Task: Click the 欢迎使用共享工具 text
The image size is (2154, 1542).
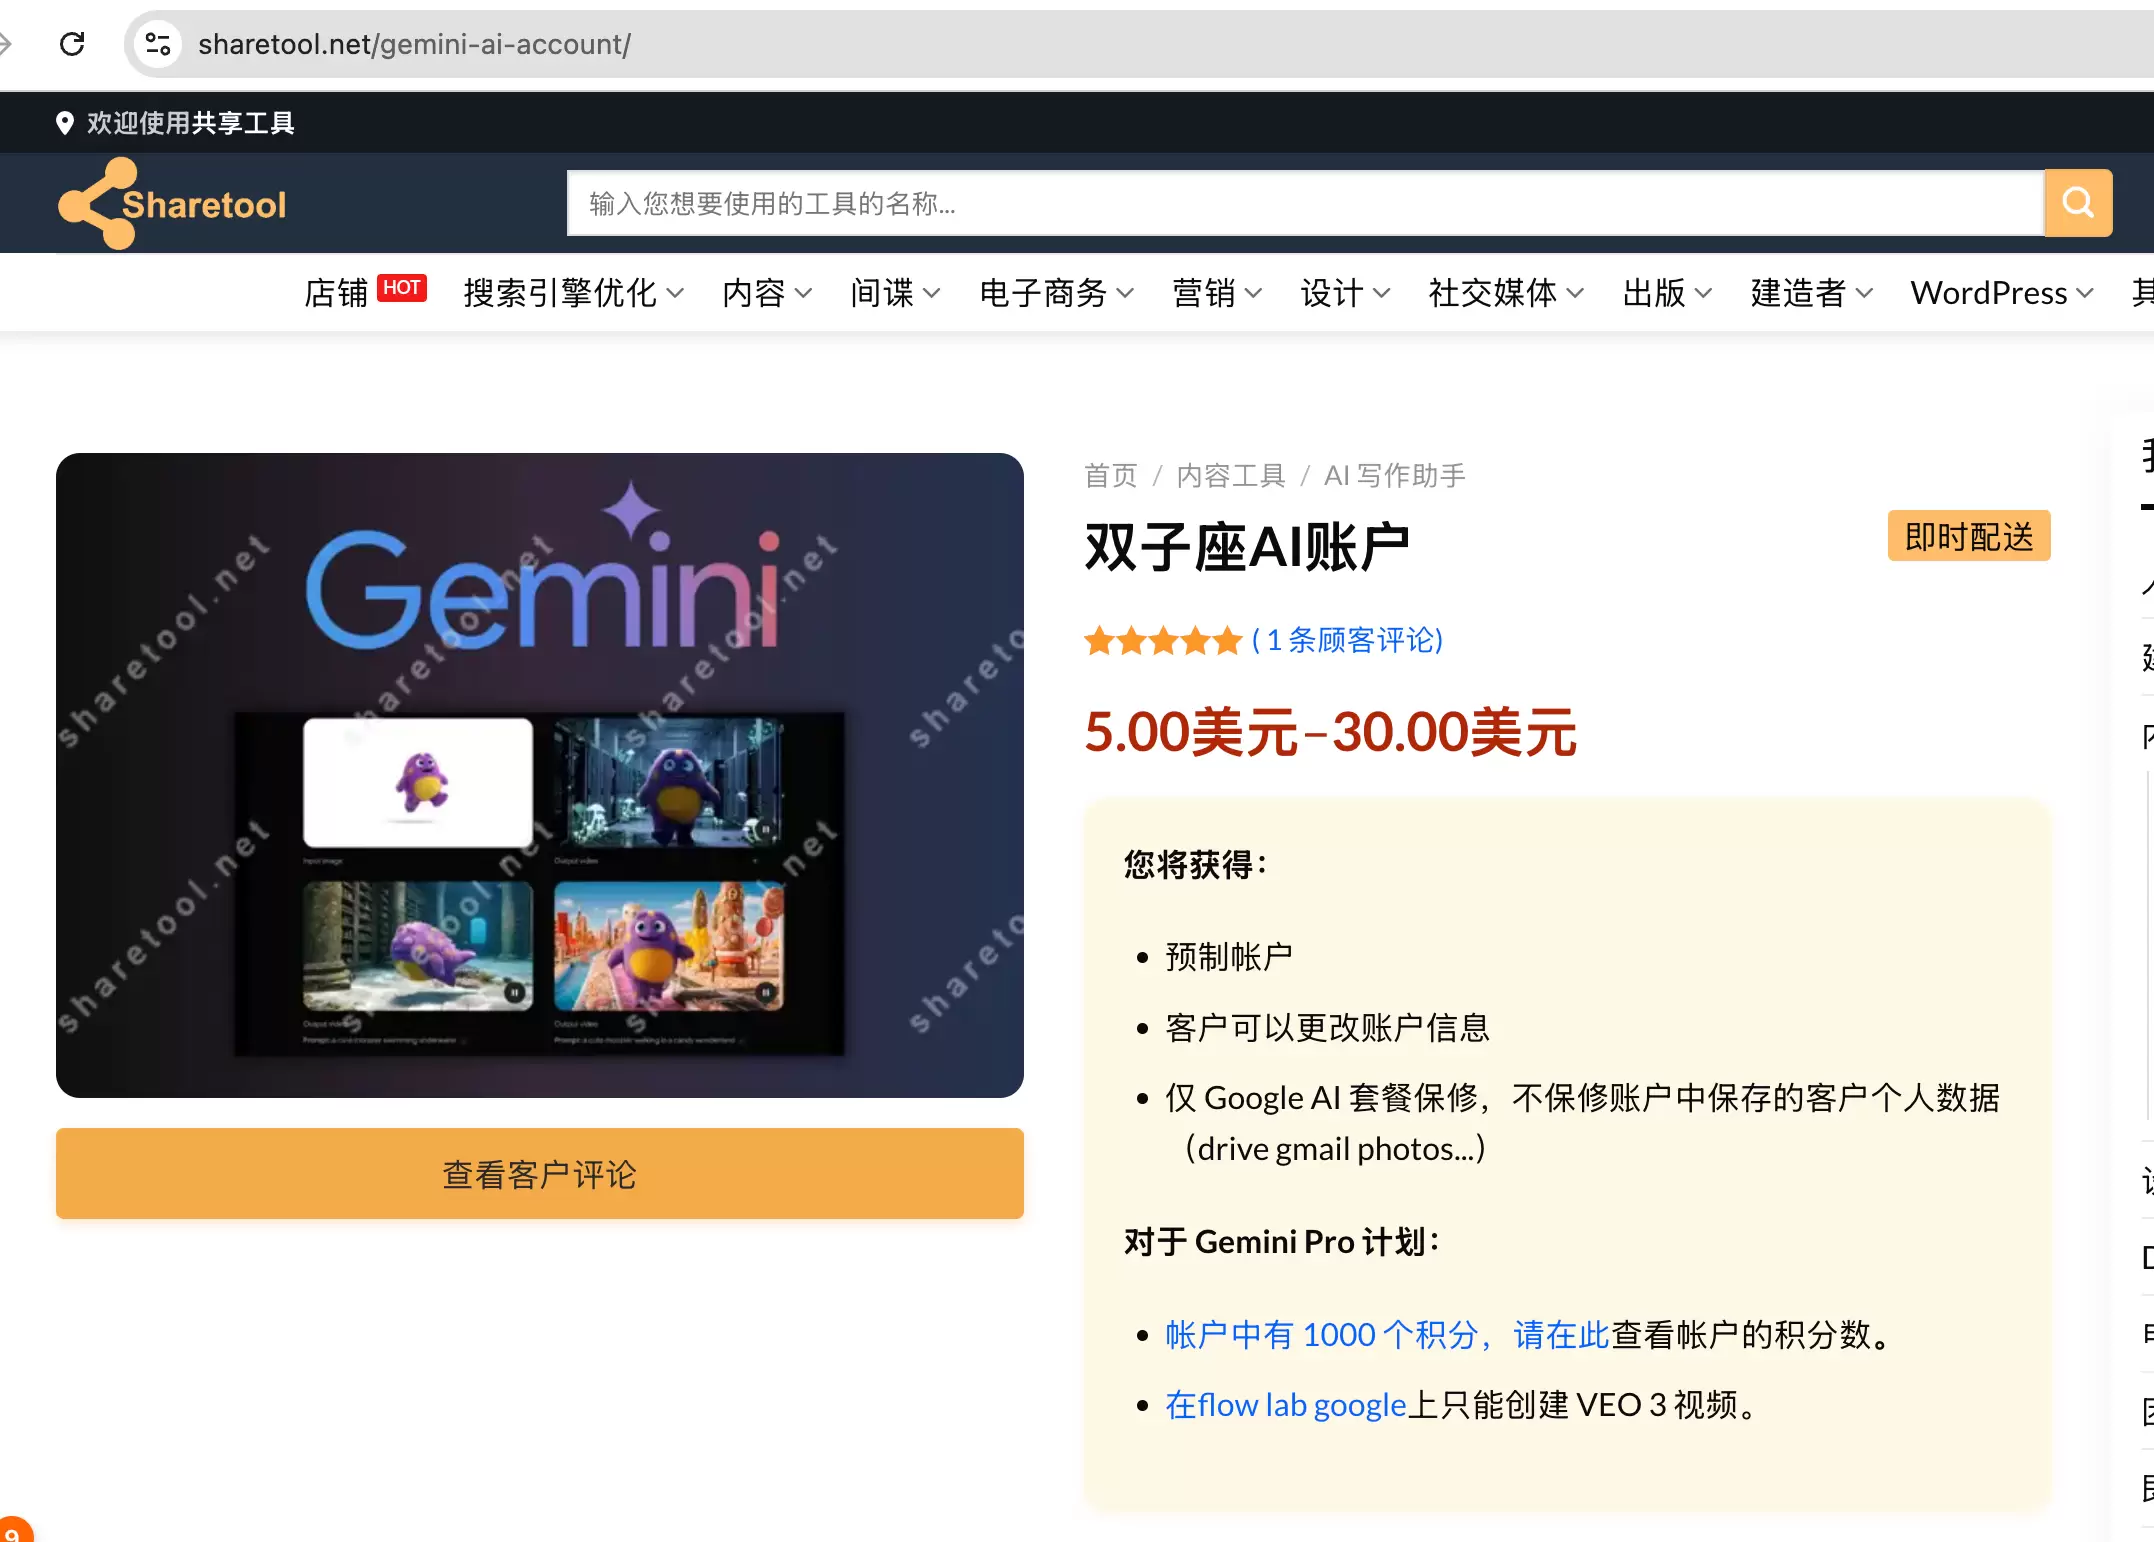Action: pos(190,123)
